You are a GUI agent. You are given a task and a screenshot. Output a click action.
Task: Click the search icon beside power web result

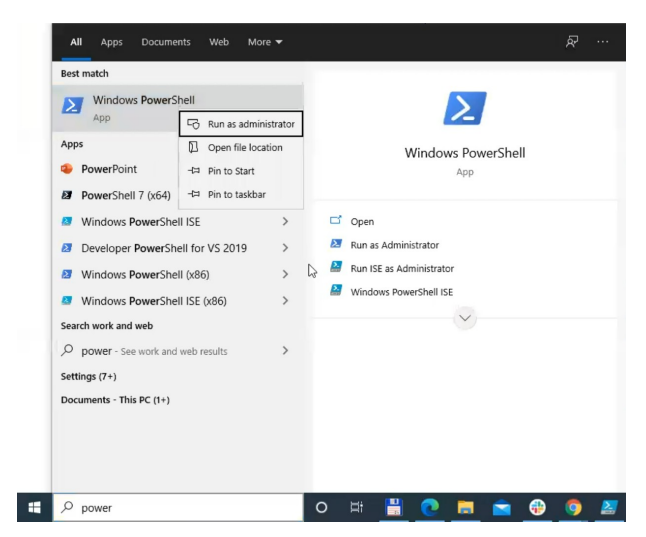tap(67, 351)
